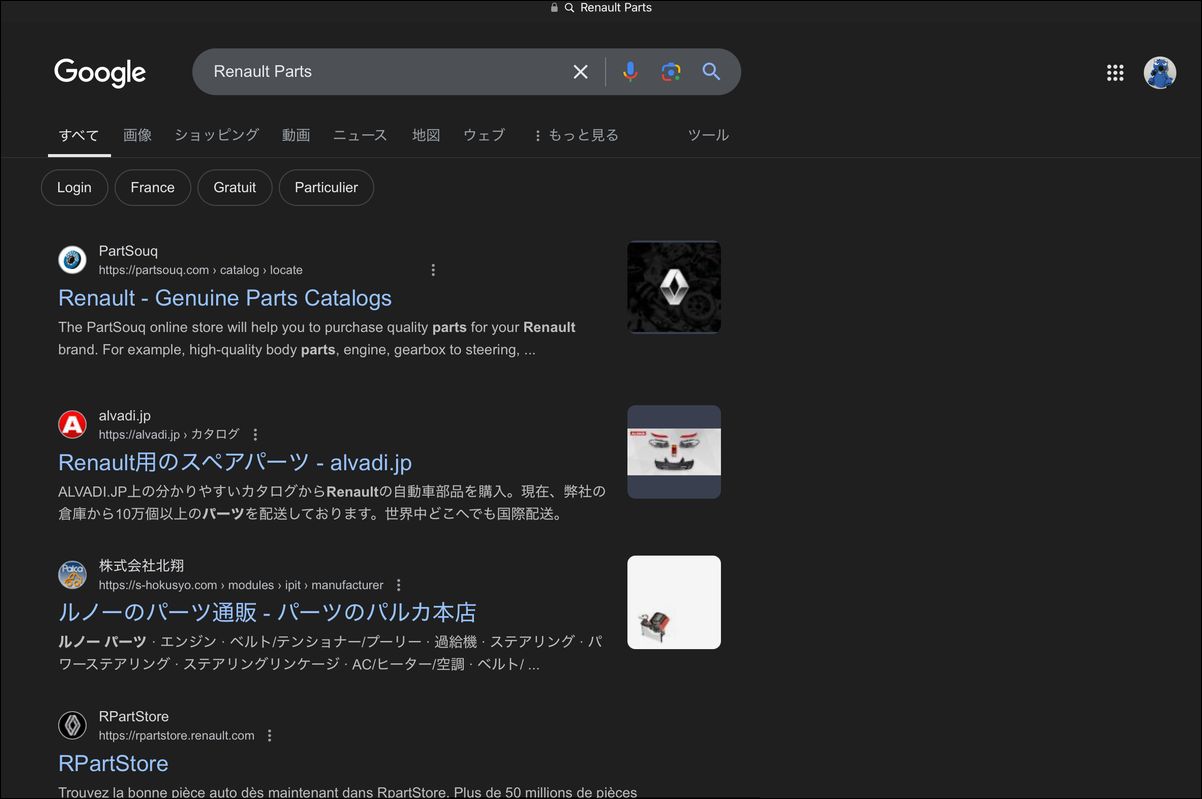This screenshot has width=1202, height=799.
Task: Open the Google apps grid
Action: click(x=1115, y=72)
